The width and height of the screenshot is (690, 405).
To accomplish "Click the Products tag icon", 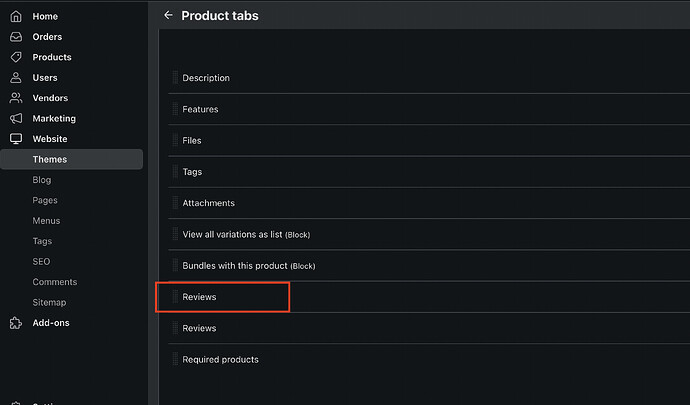I will tap(15, 57).
